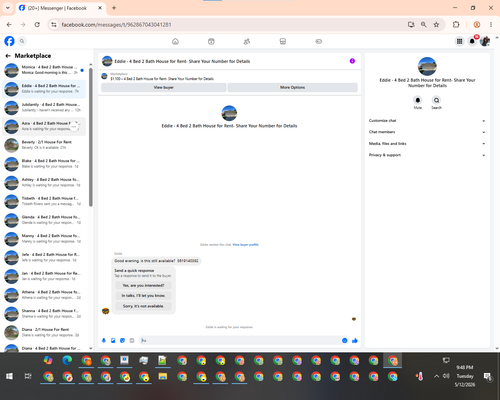Open Monica conversation in list

tap(44, 70)
